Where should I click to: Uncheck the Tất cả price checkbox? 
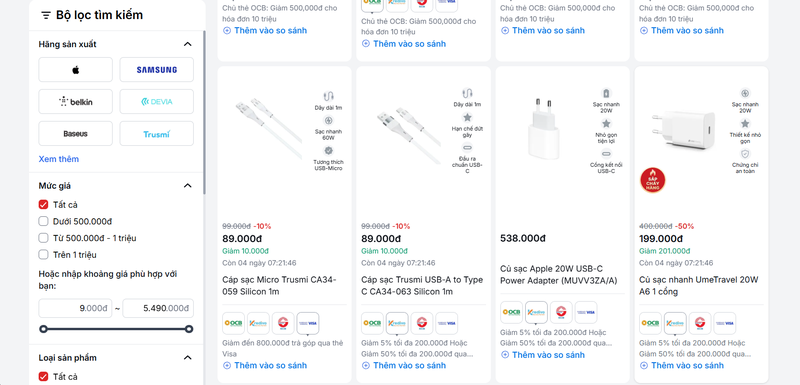point(43,204)
